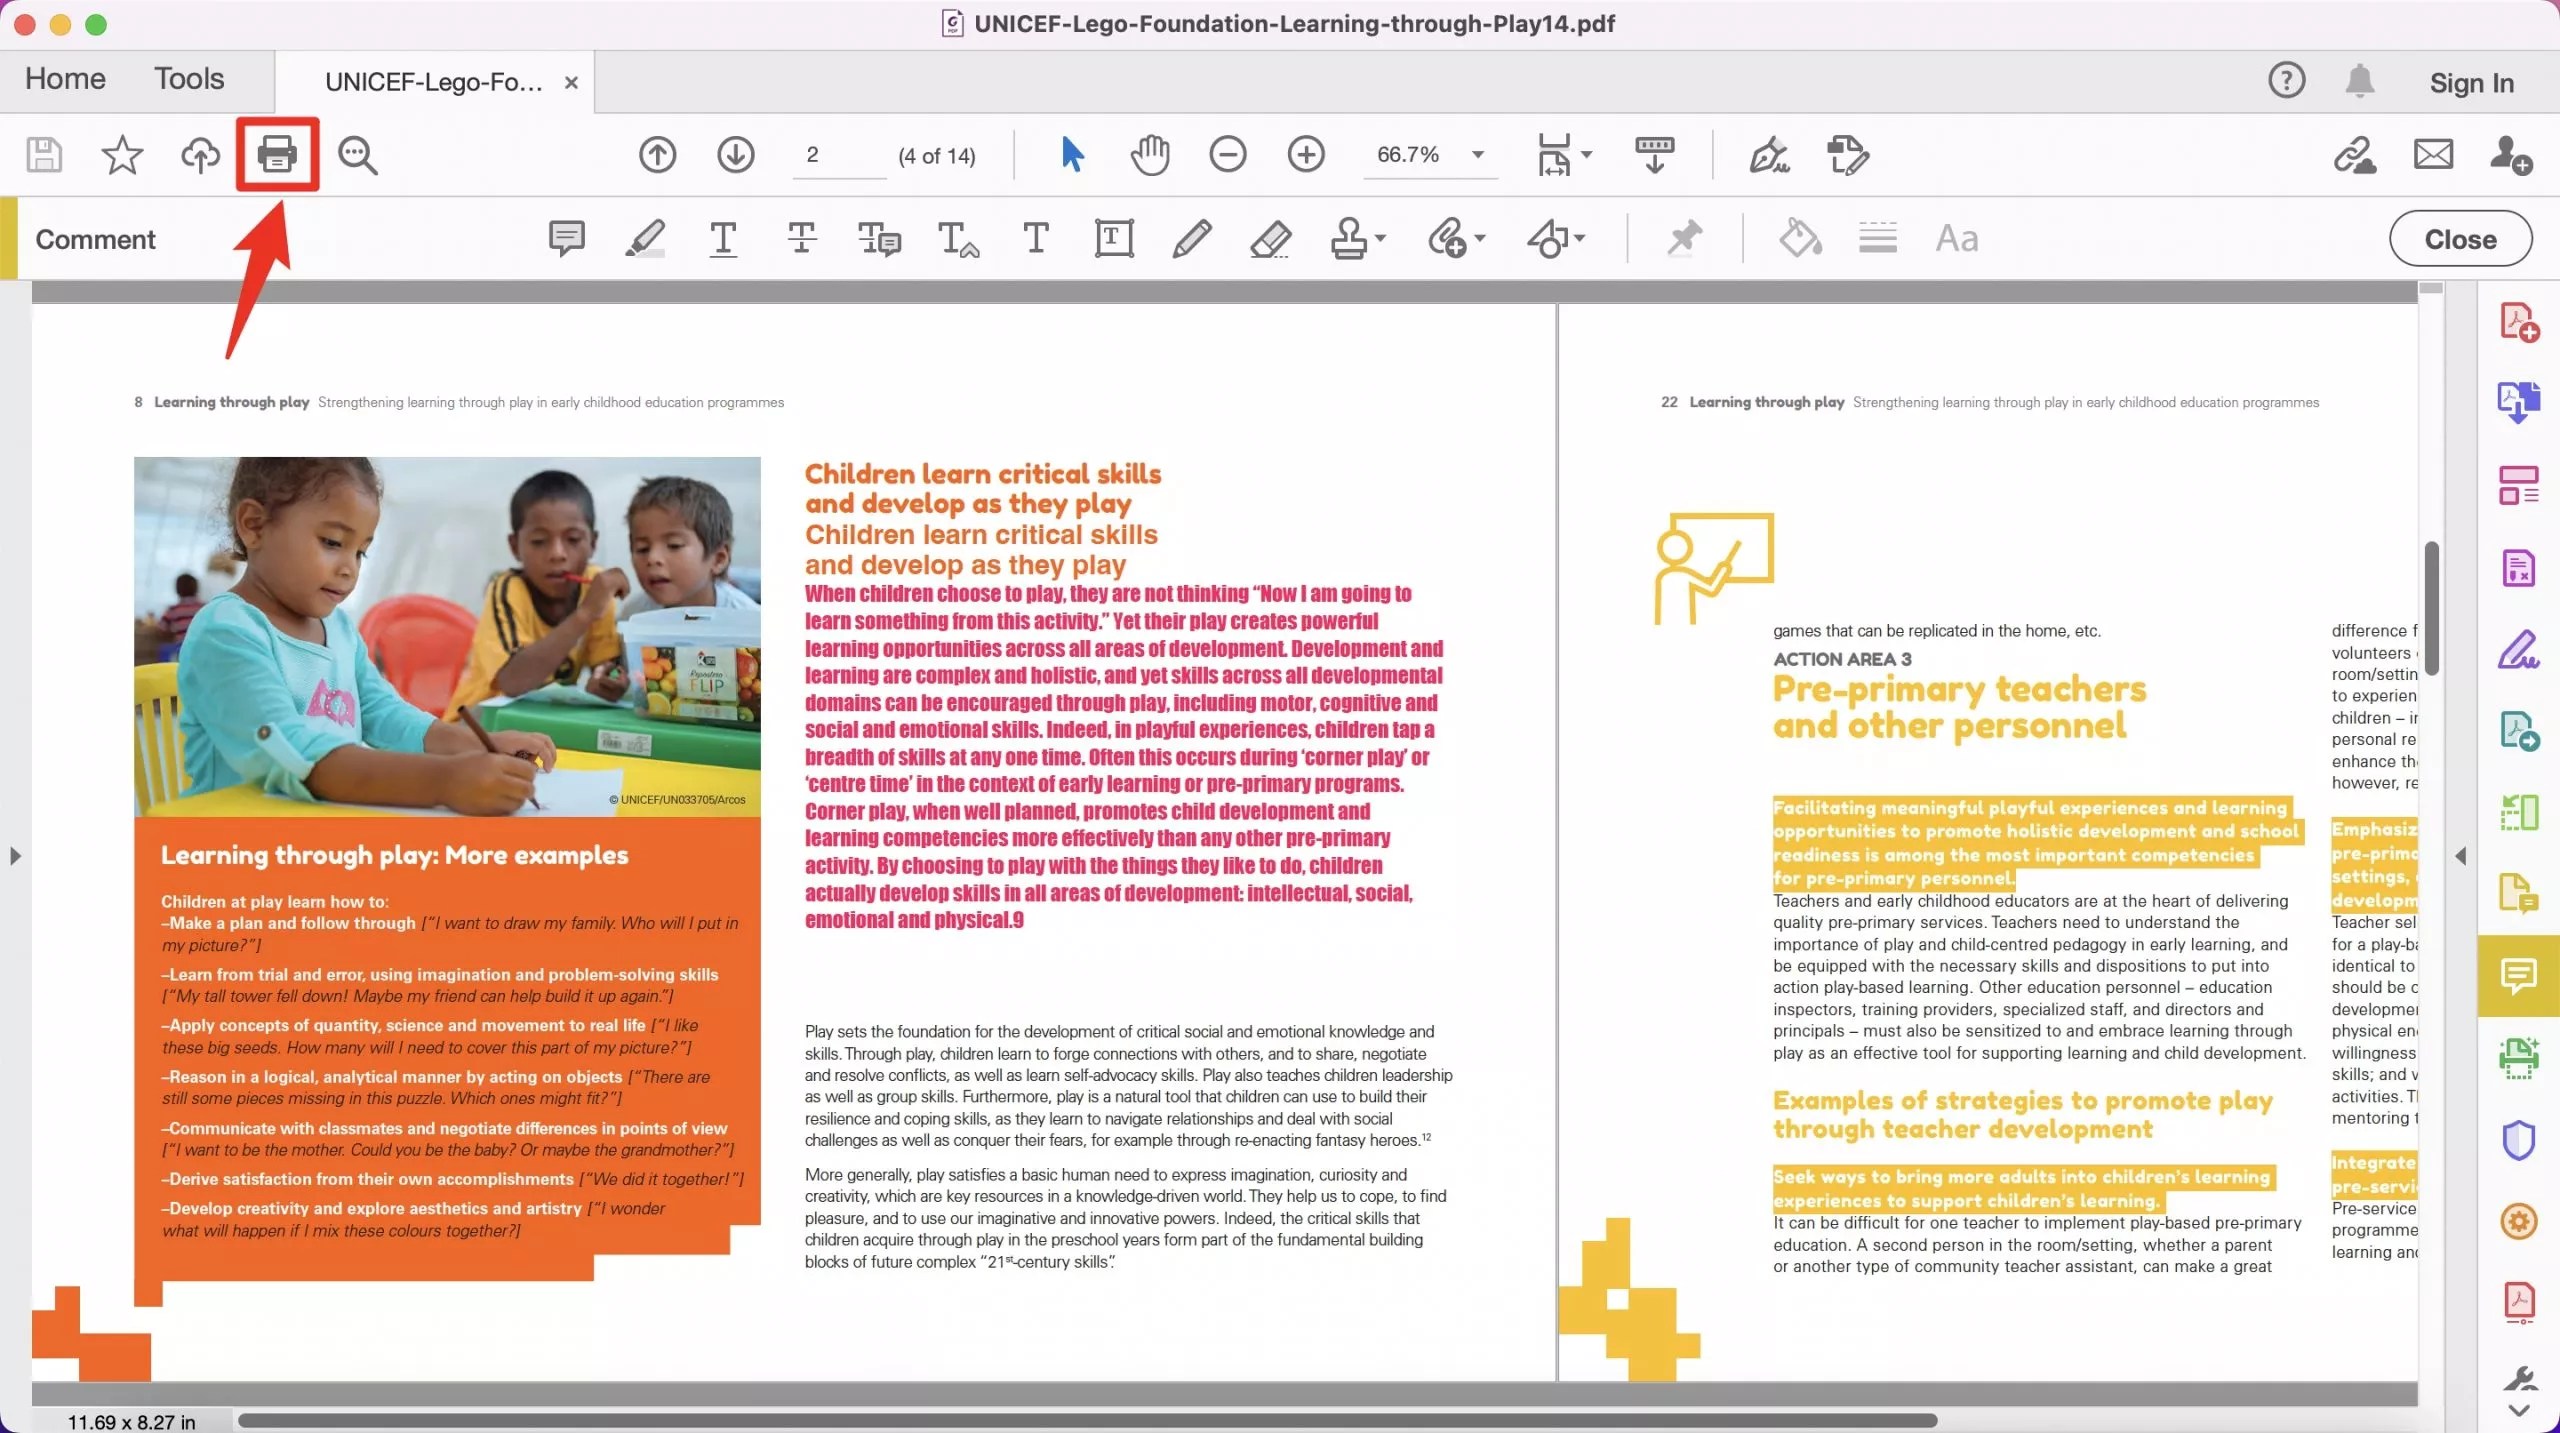Open the Home tab
The width and height of the screenshot is (2560, 1433).
(x=64, y=78)
